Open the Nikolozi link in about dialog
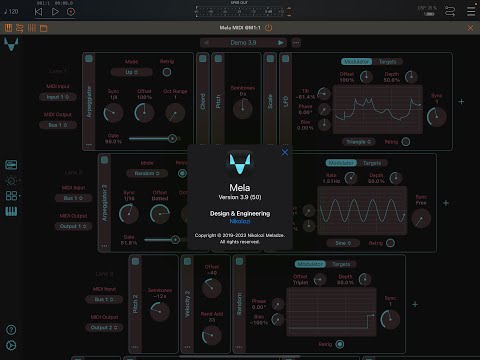This screenshot has width=480, height=360. pyautogui.click(x=240, y=221)
